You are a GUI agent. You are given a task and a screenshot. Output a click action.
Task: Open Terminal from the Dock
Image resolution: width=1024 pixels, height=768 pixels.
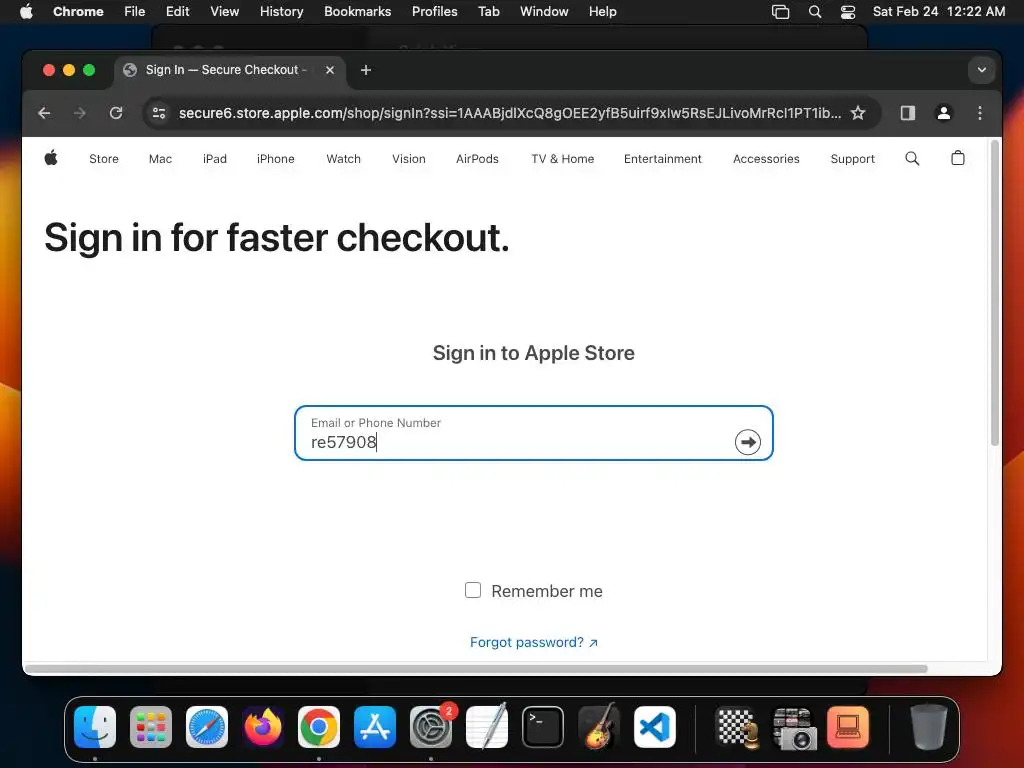pyautogui.click(x=543, y=727)
